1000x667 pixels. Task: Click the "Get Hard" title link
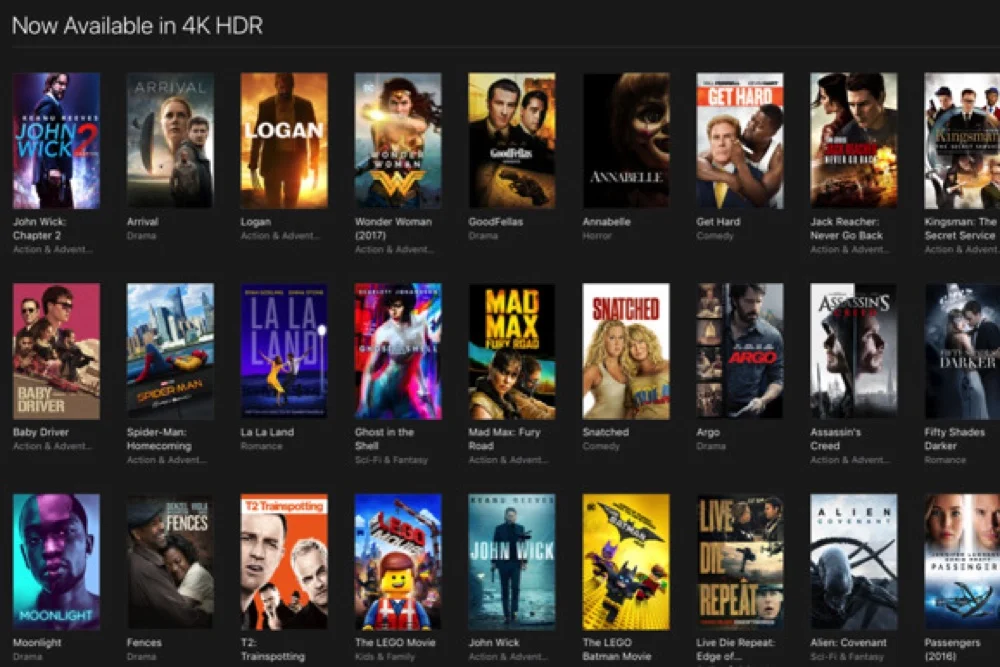pos(718,222)
